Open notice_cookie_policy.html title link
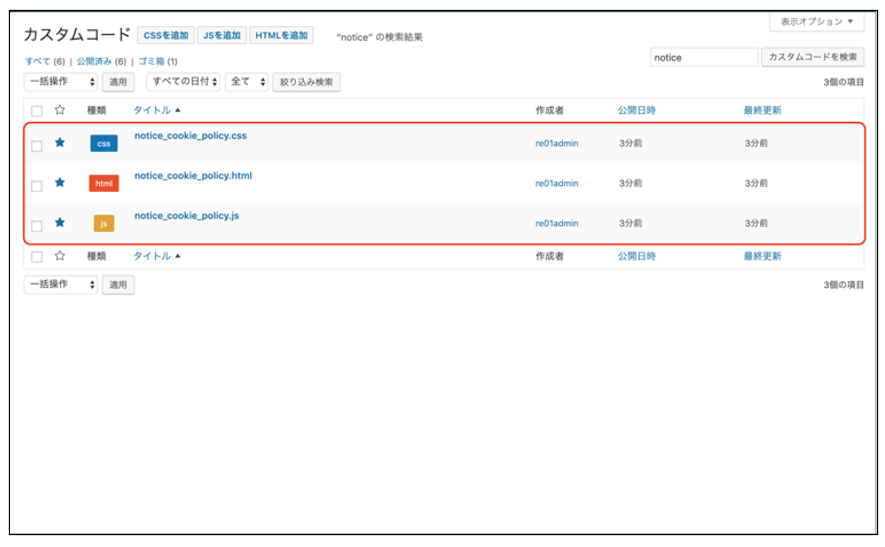Image resolution: width=885 pixels, height=547 pixels. [x=193, y=176]
